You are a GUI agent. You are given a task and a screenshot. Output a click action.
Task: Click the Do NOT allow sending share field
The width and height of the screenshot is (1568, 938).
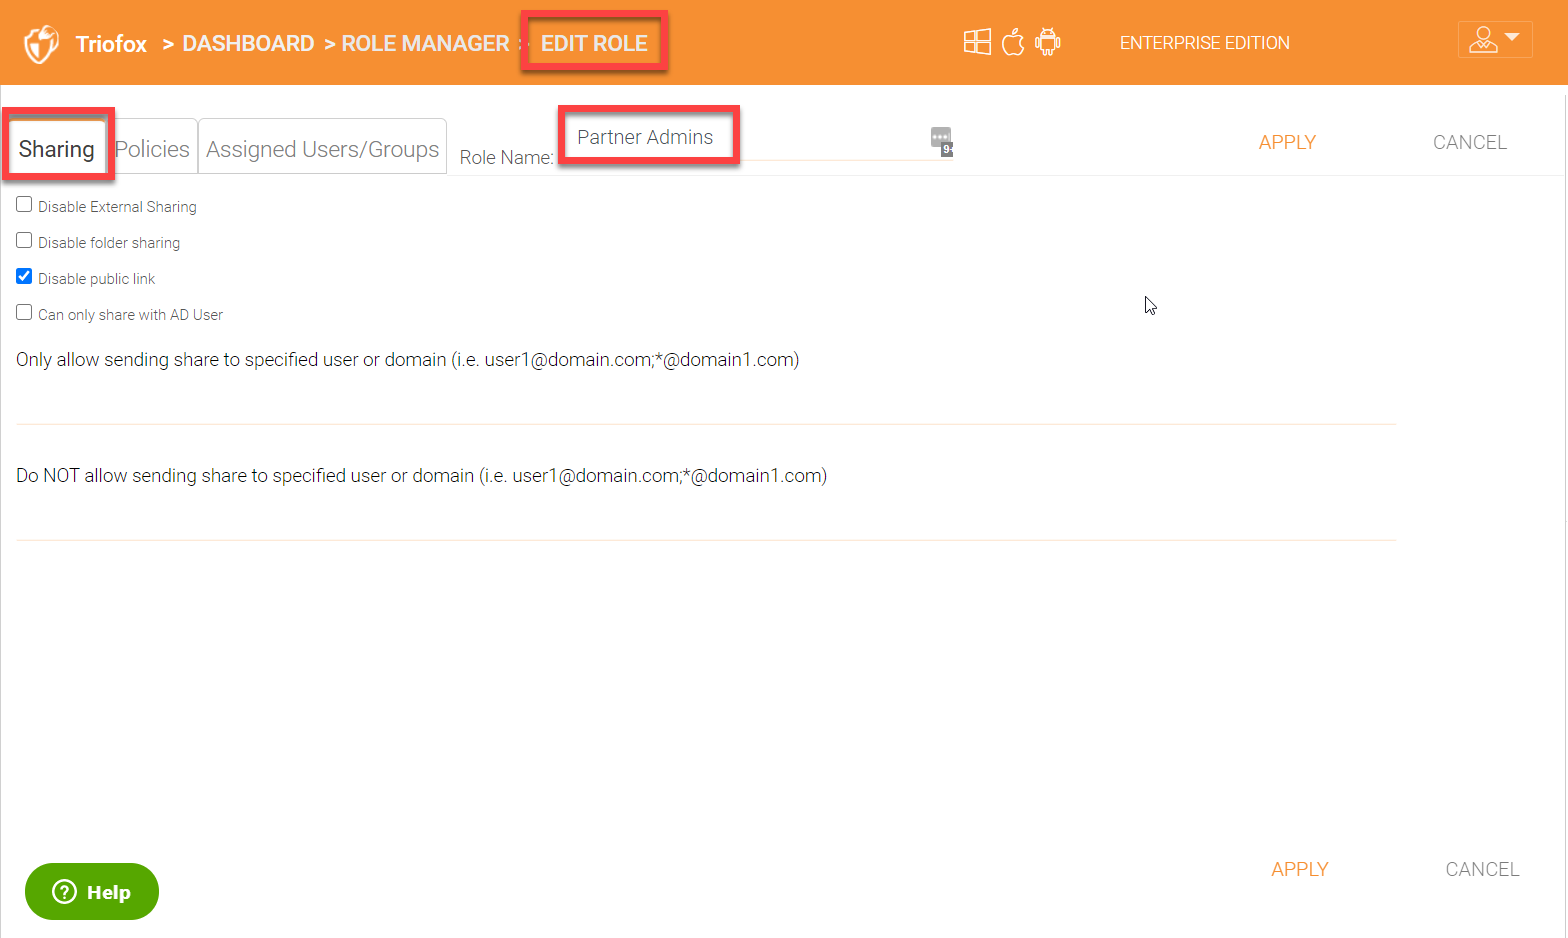click(x=706, y=518)
